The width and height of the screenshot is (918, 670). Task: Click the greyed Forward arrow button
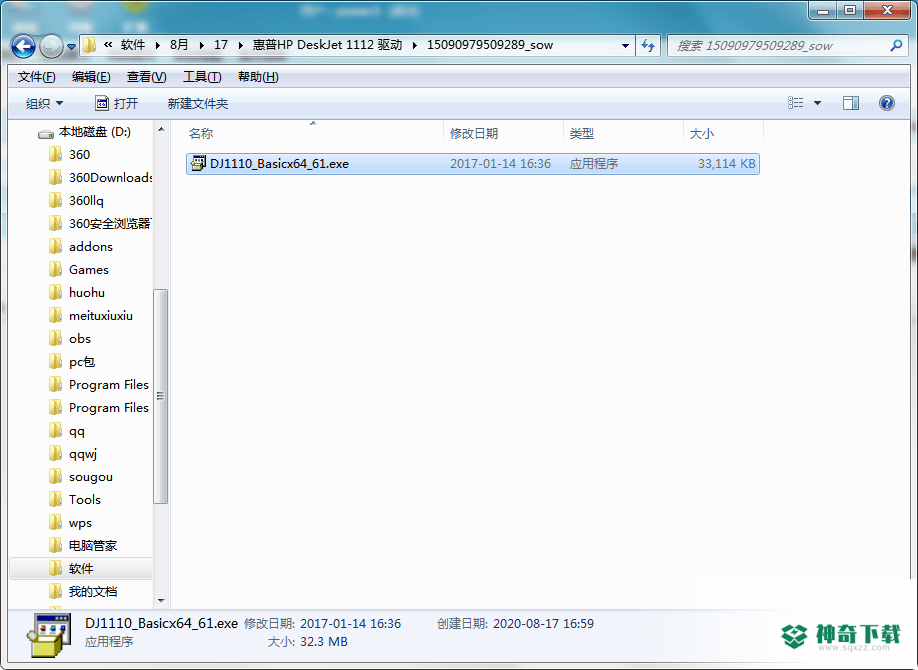coord(51,46)
